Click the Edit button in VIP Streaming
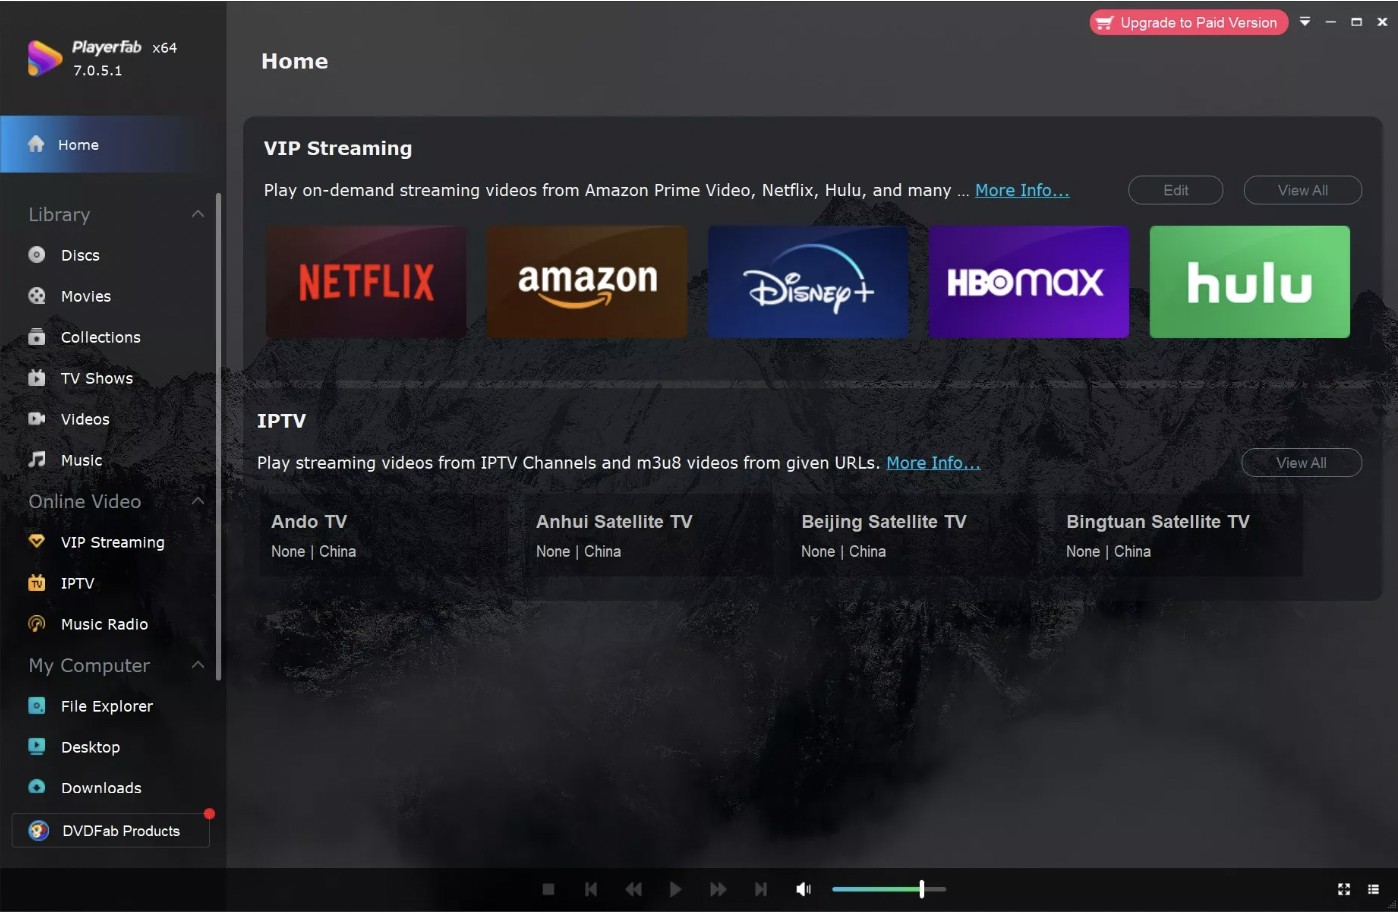Screen dimensions: 1398x914 click(1176, 190)
